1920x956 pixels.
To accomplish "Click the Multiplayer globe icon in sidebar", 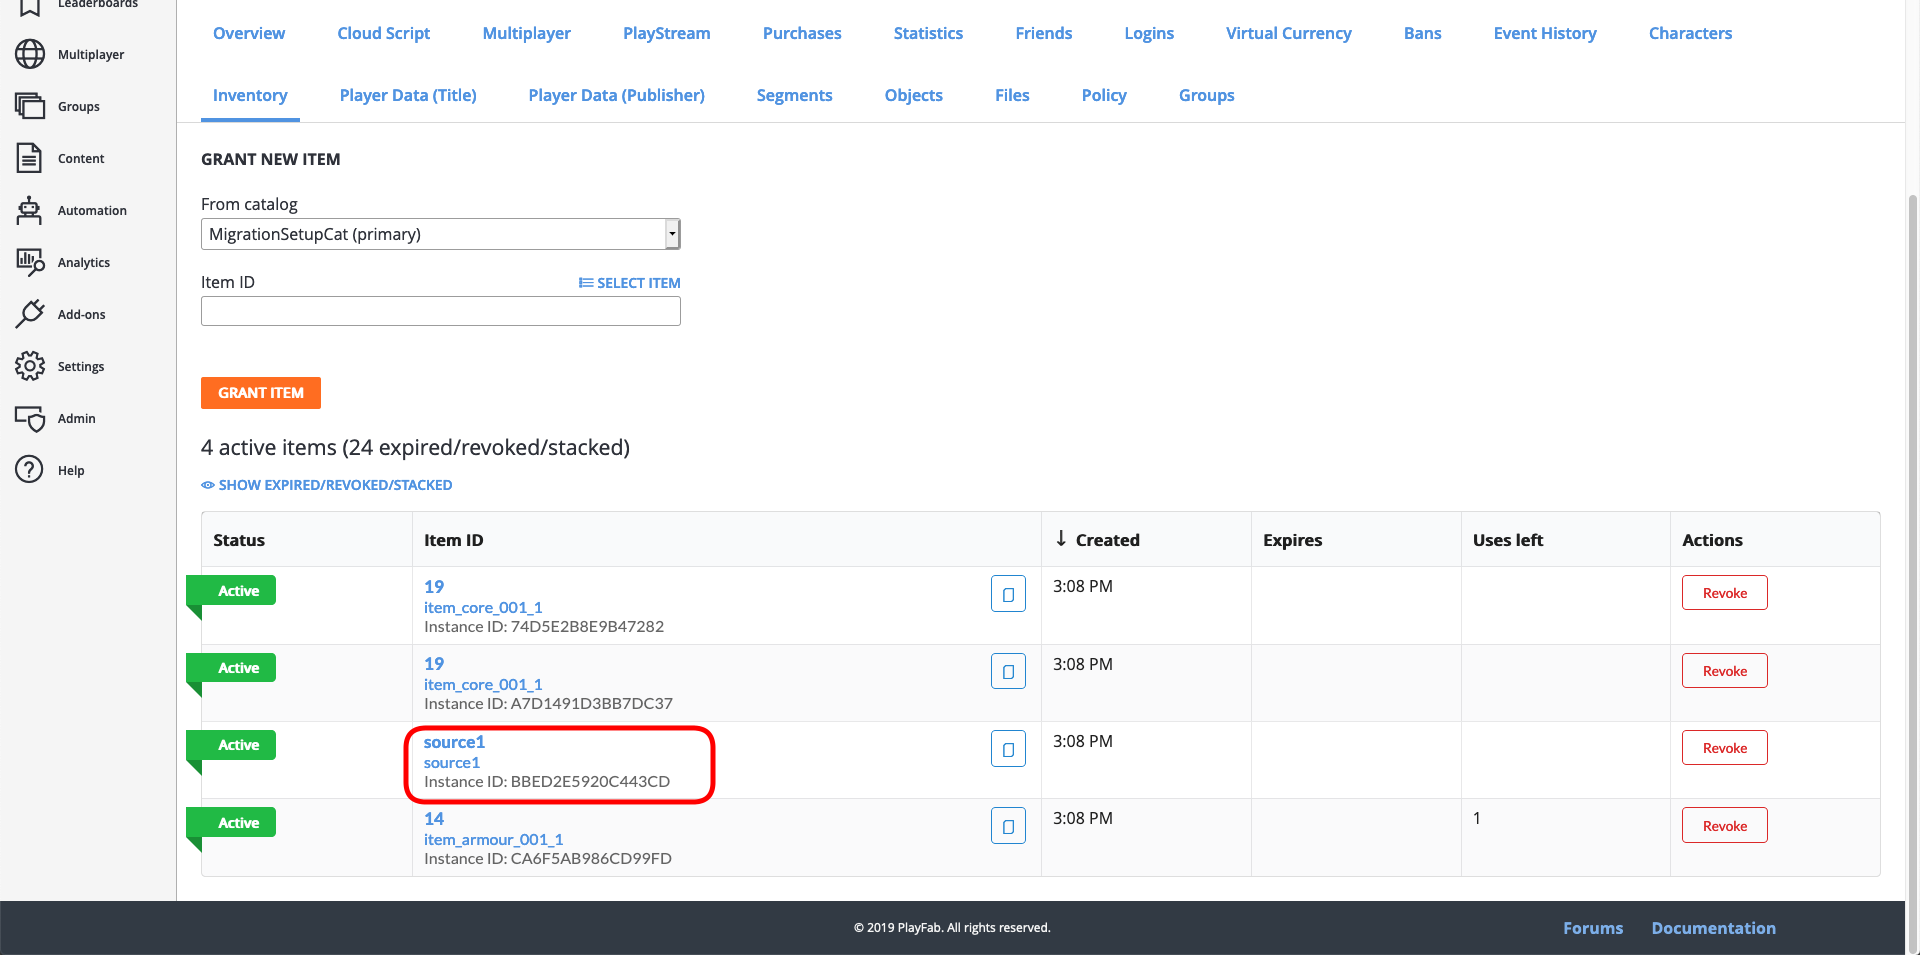I will click(30, 54).
